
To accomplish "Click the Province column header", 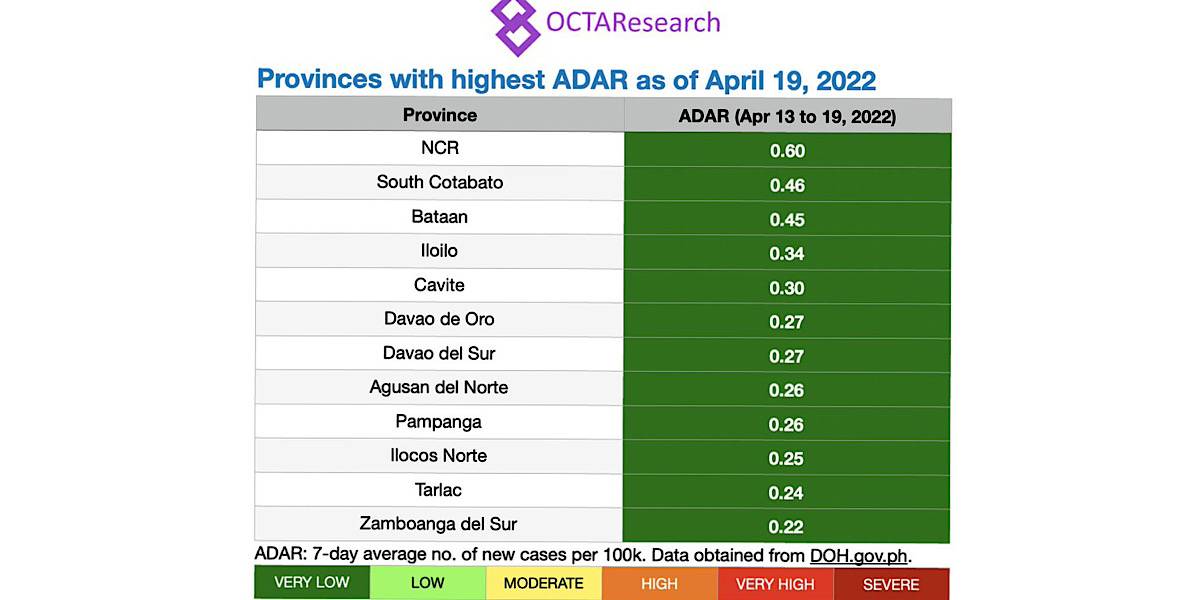I will [x=440, y=115].
